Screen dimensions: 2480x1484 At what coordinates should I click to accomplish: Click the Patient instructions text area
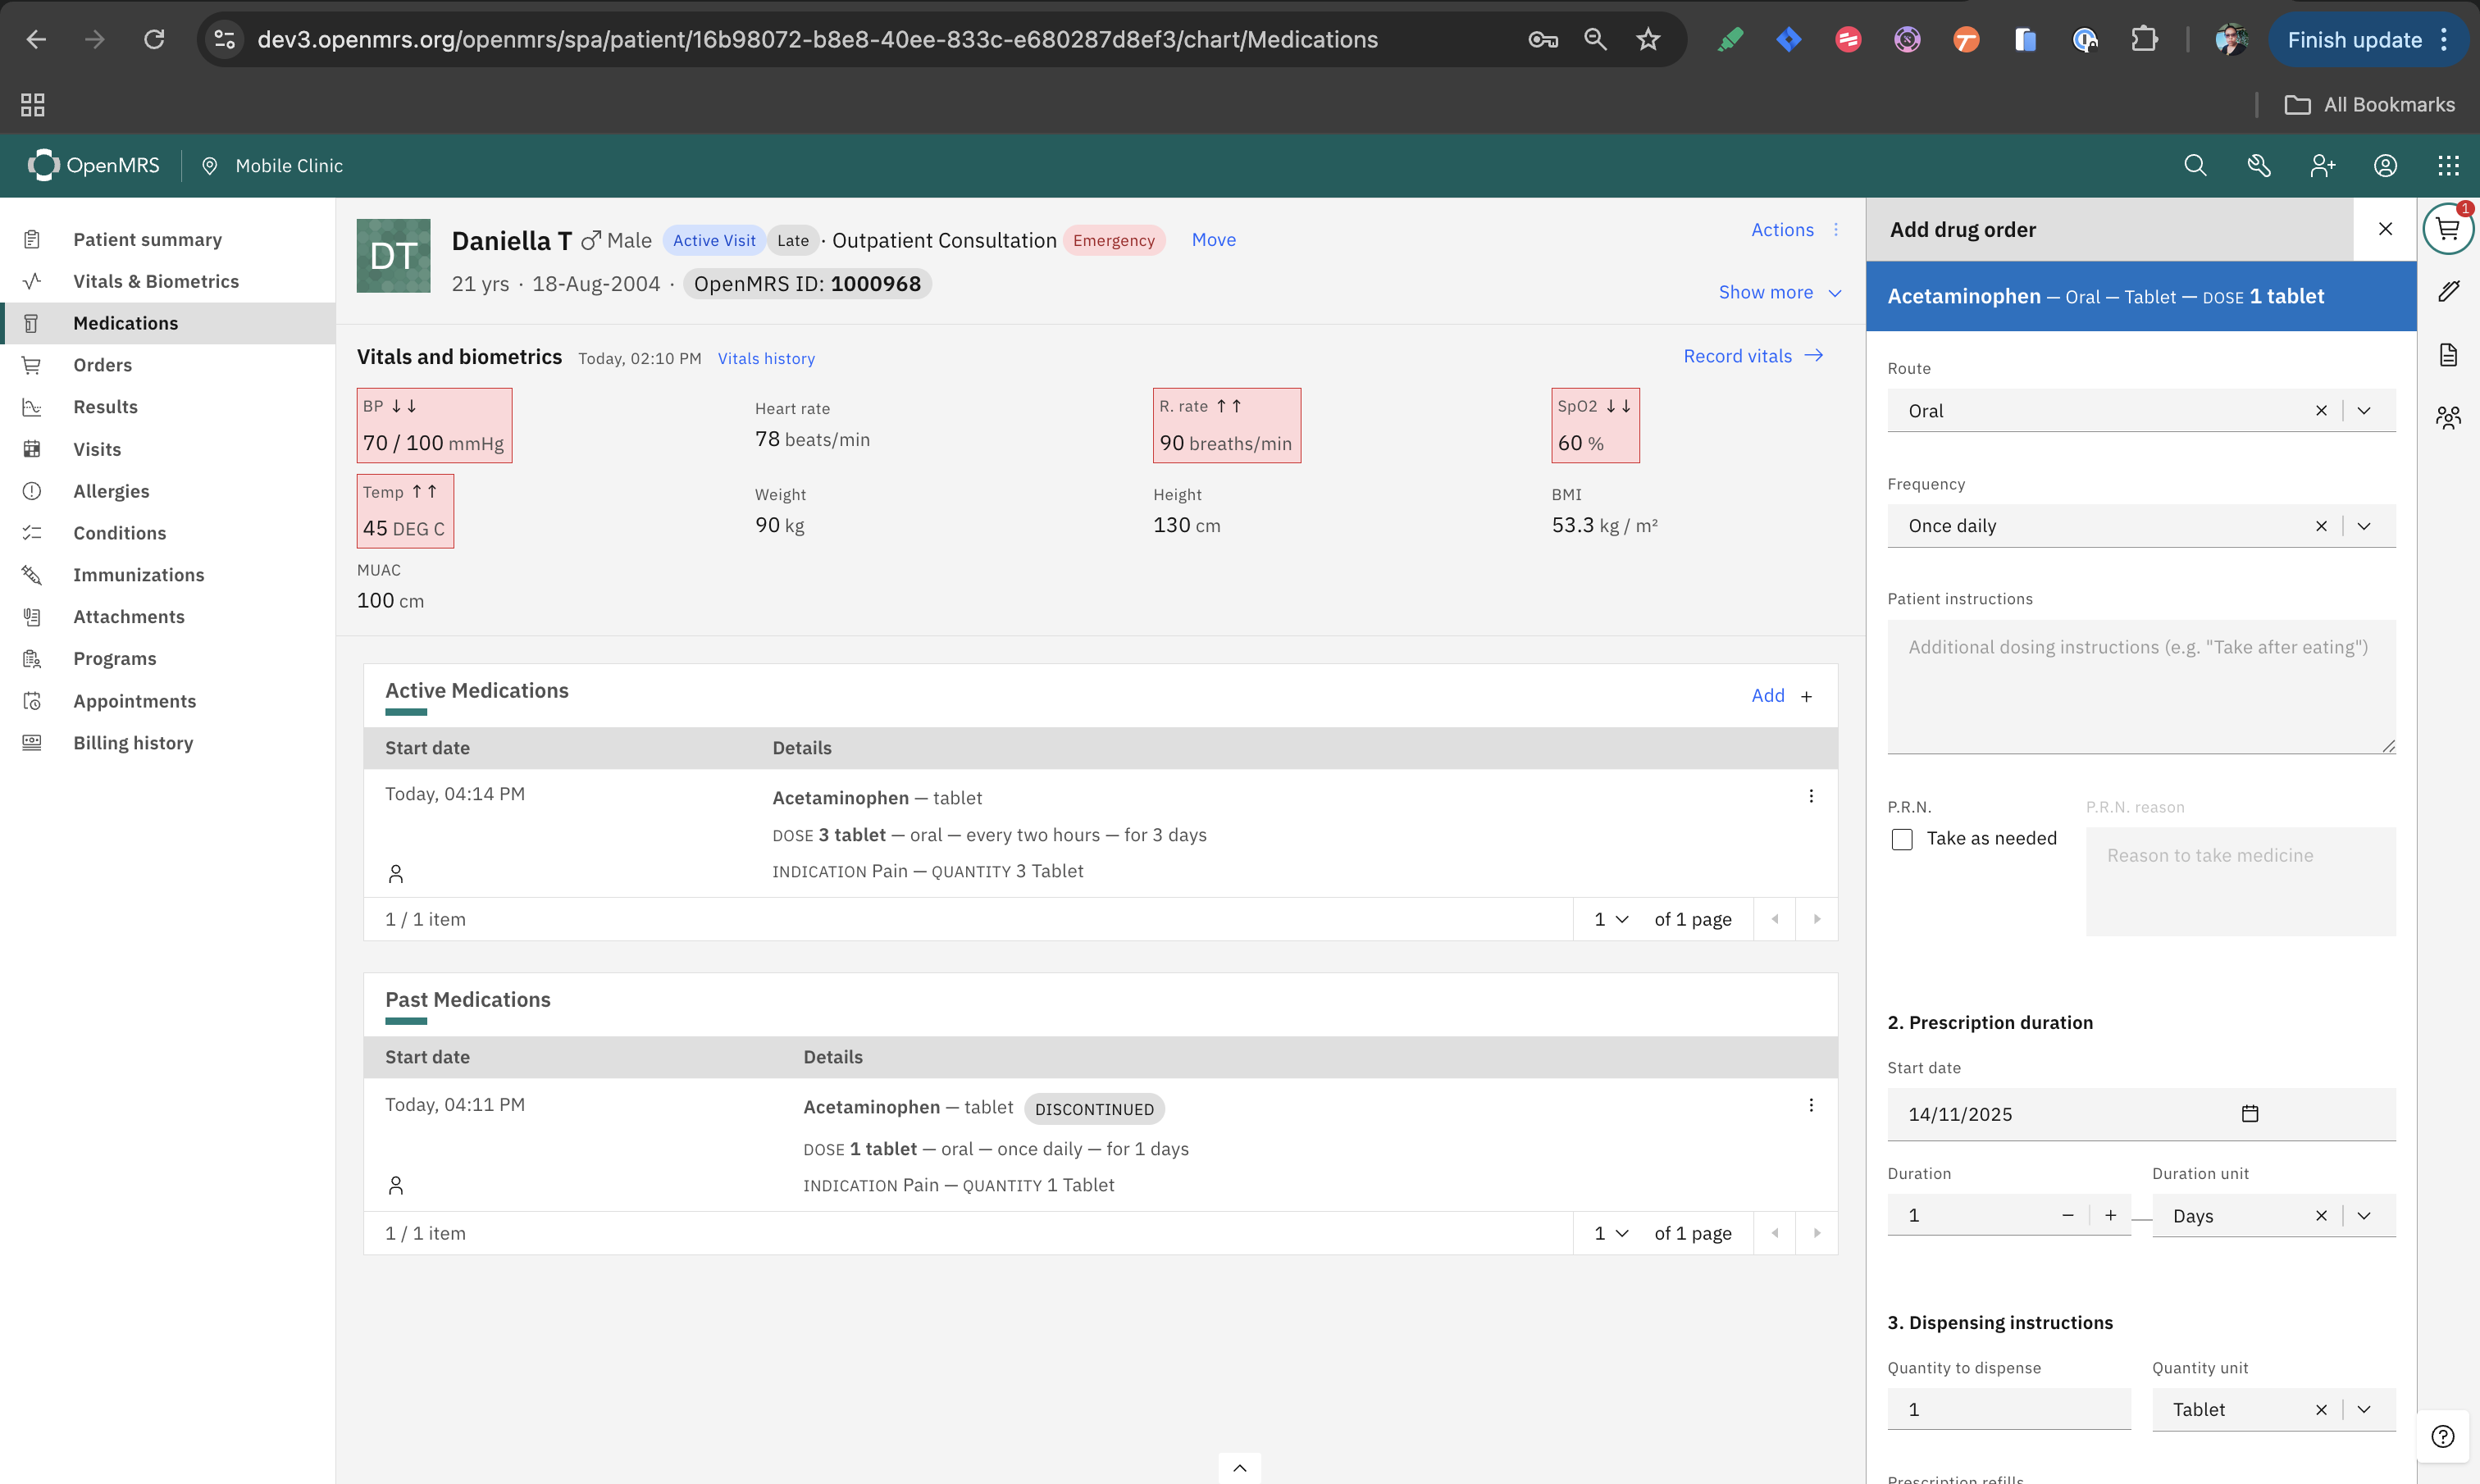2140,686
